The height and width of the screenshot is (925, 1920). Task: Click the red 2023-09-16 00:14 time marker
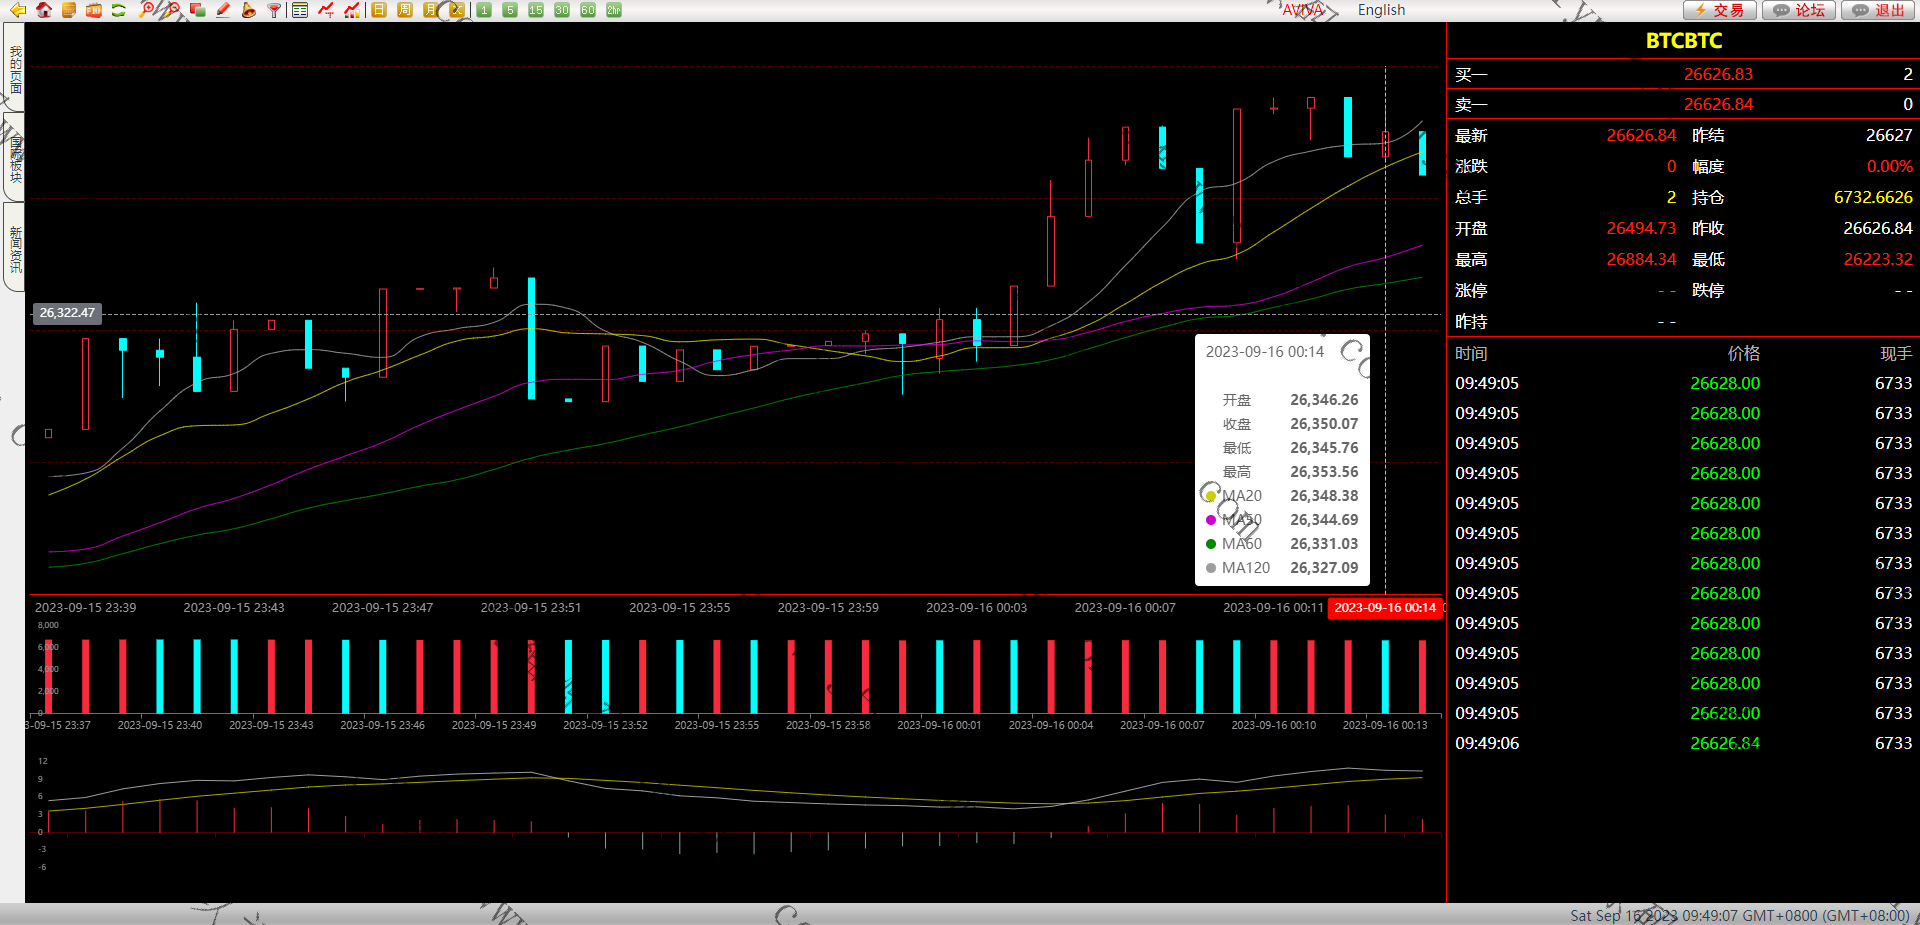(1385, 608)
